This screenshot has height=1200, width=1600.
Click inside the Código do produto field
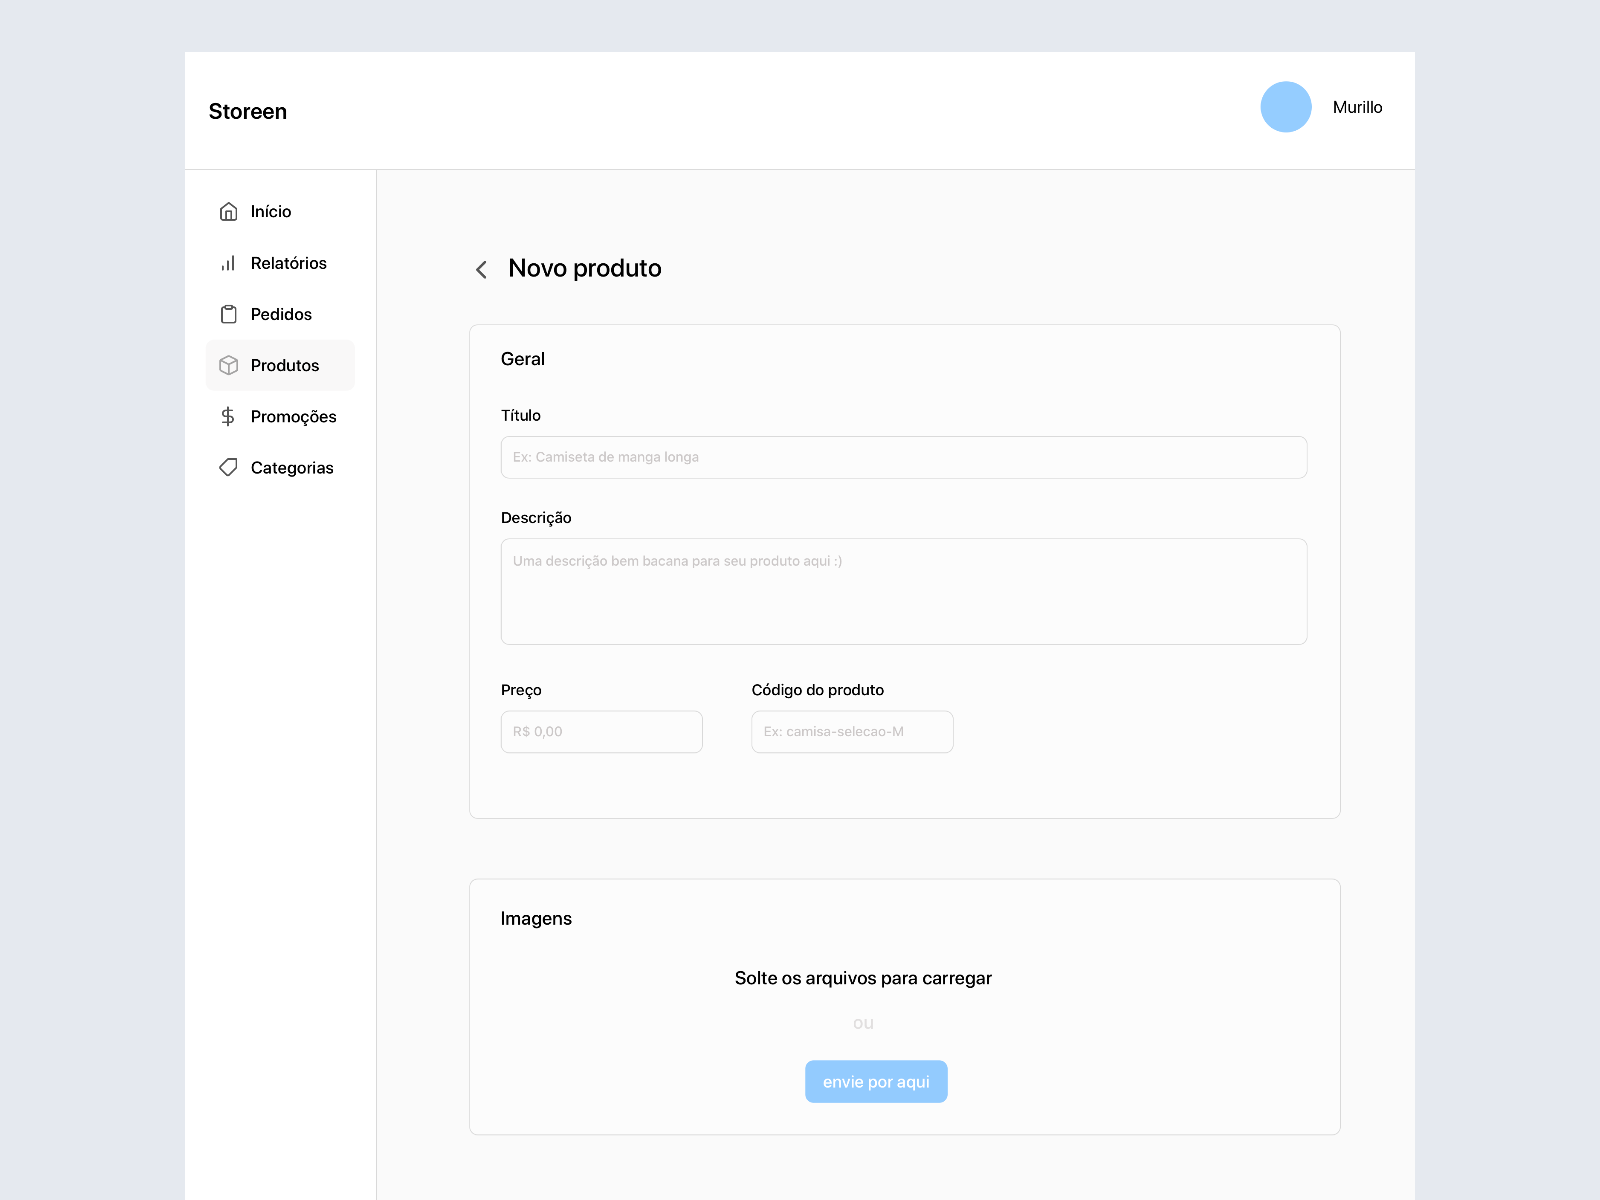coord(851,731)
